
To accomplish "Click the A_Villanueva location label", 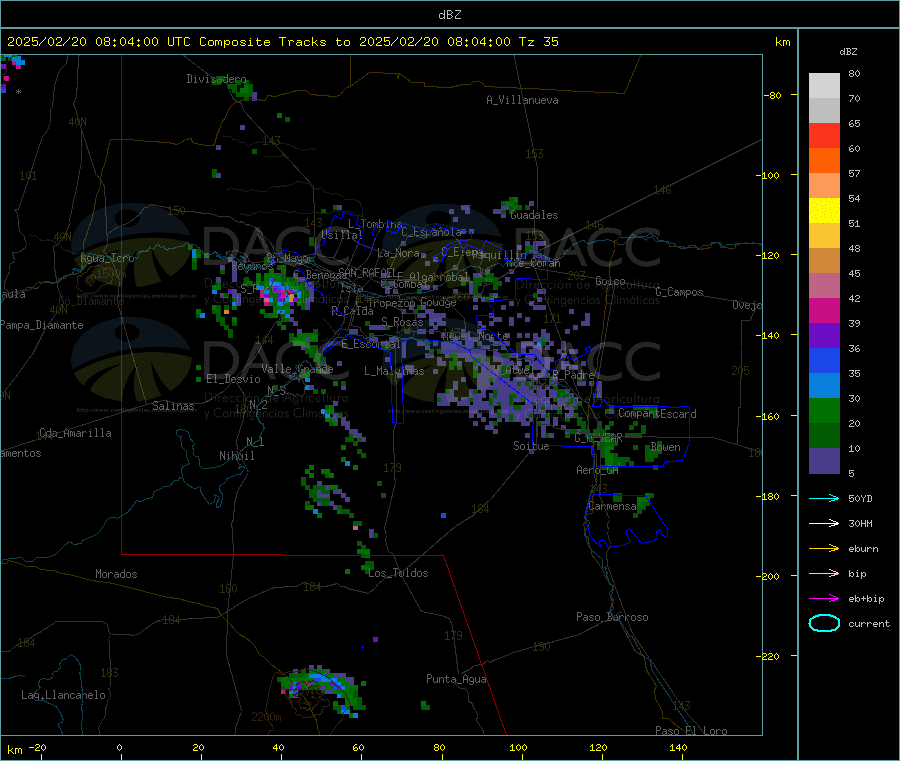I will click(x=522, y=100).
